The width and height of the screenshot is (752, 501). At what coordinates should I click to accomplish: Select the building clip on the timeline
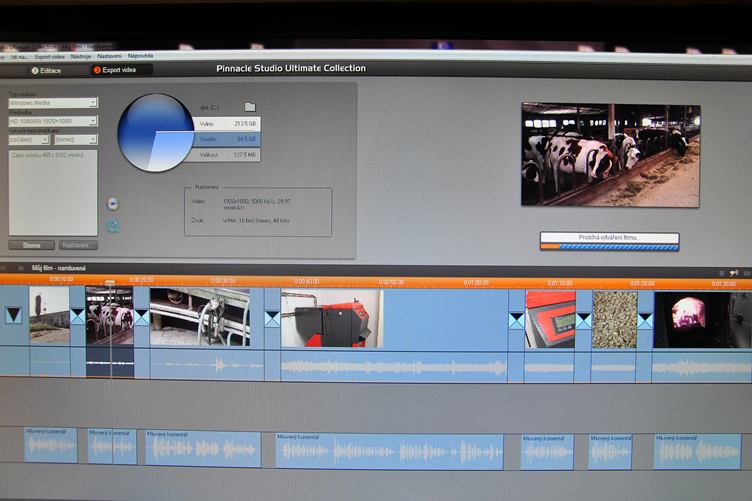click(49, 314)
